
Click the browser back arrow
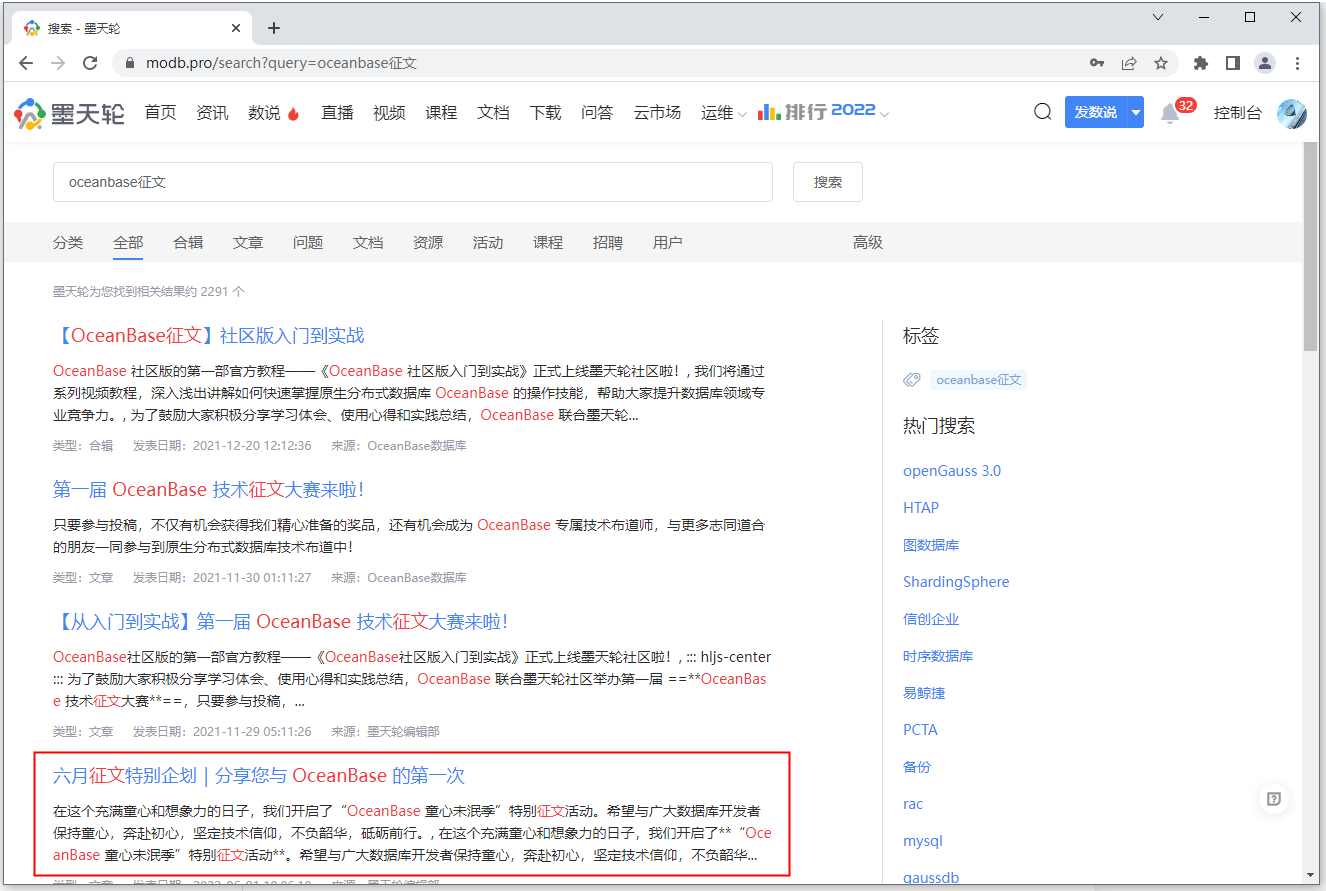point(26,63)
